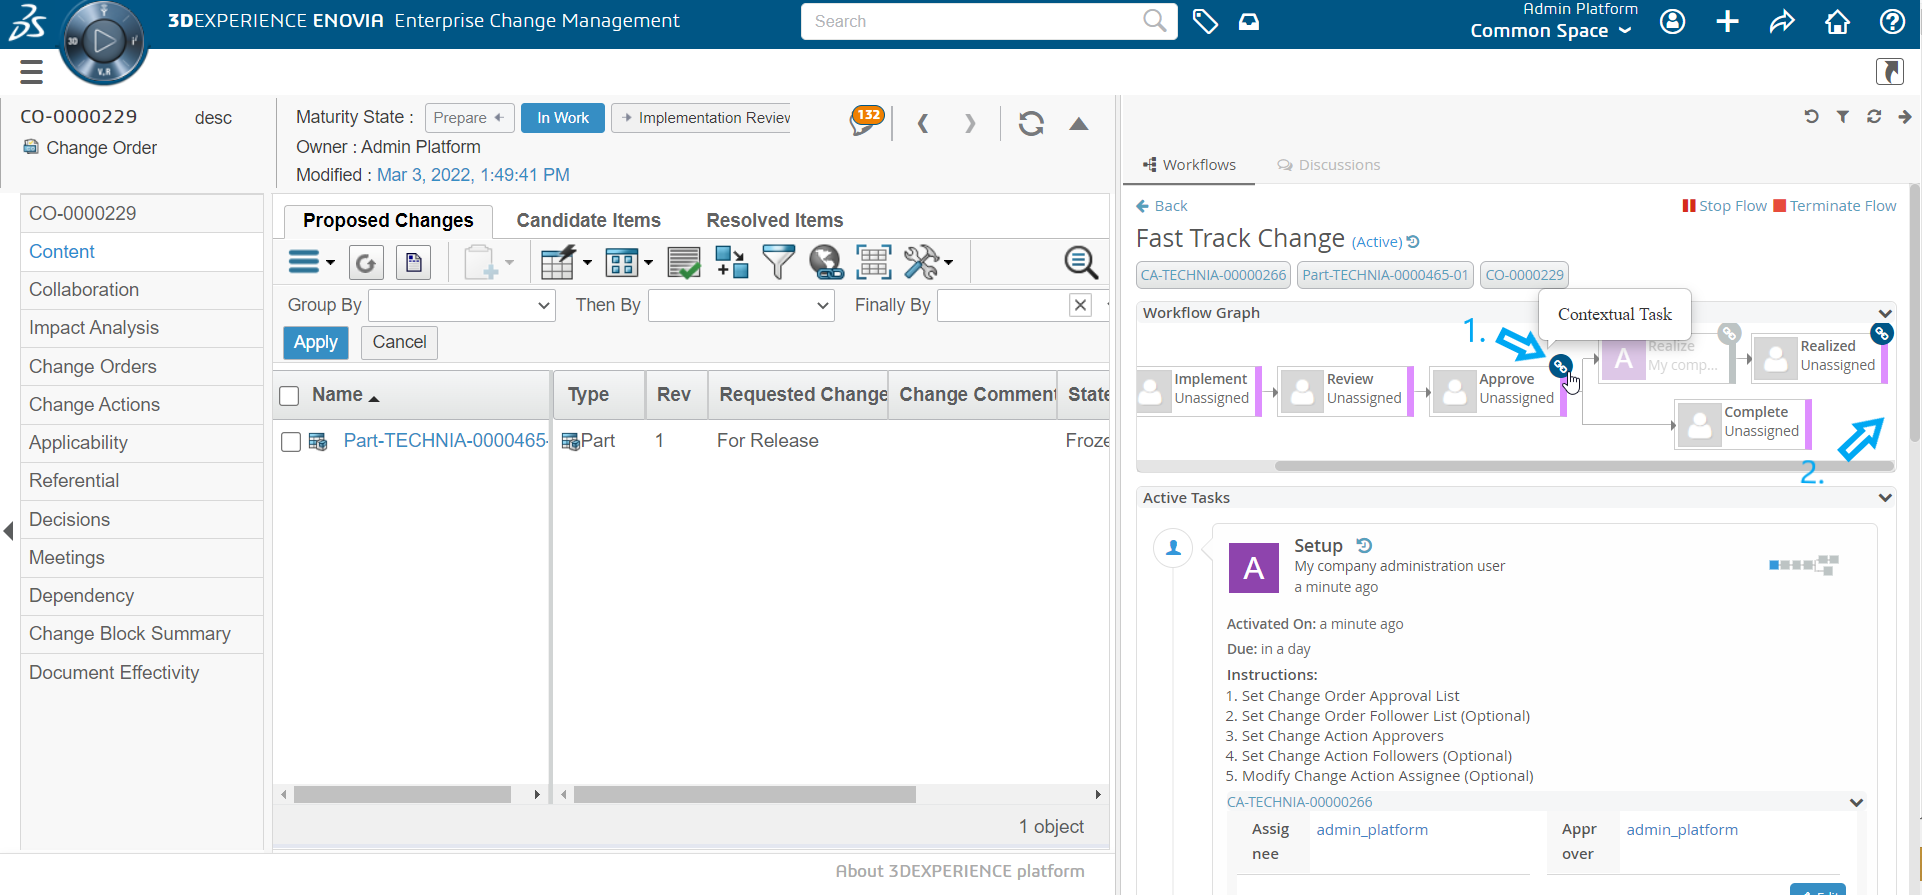Click the Home icon in top bar

(x=1837, y=21)
